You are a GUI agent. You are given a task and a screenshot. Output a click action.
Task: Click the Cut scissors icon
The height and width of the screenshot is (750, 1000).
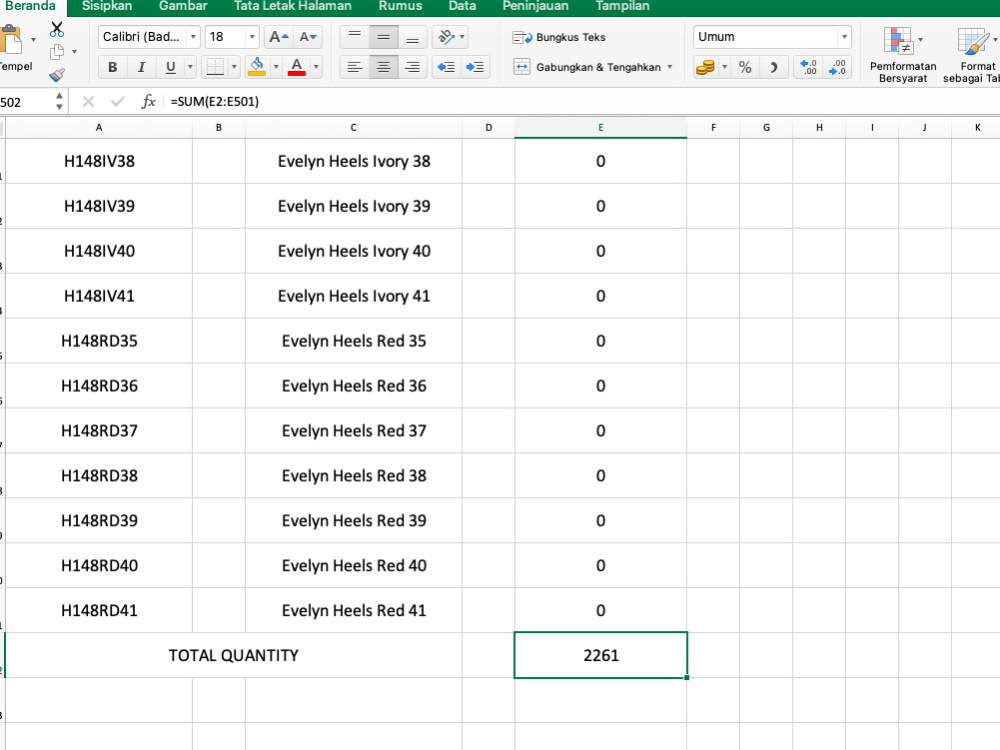[57, 29]
